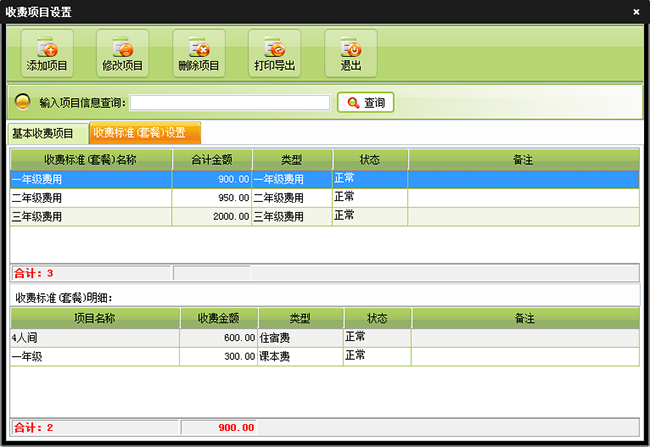Click the project info search input field
Screen dimensions: 650x447
click(229, 102)
